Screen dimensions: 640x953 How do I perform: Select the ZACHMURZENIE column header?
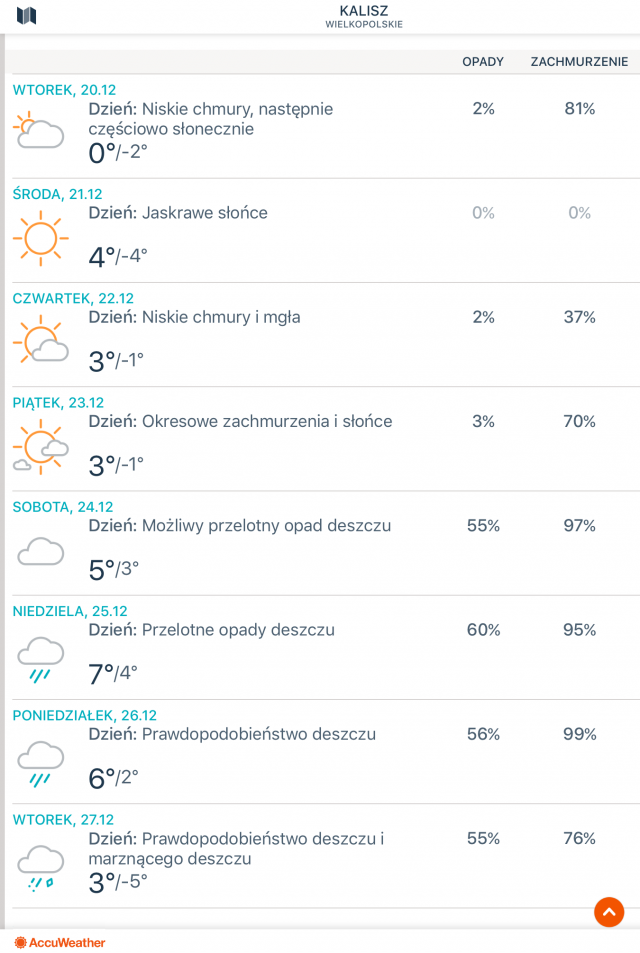tap(579, 61)
